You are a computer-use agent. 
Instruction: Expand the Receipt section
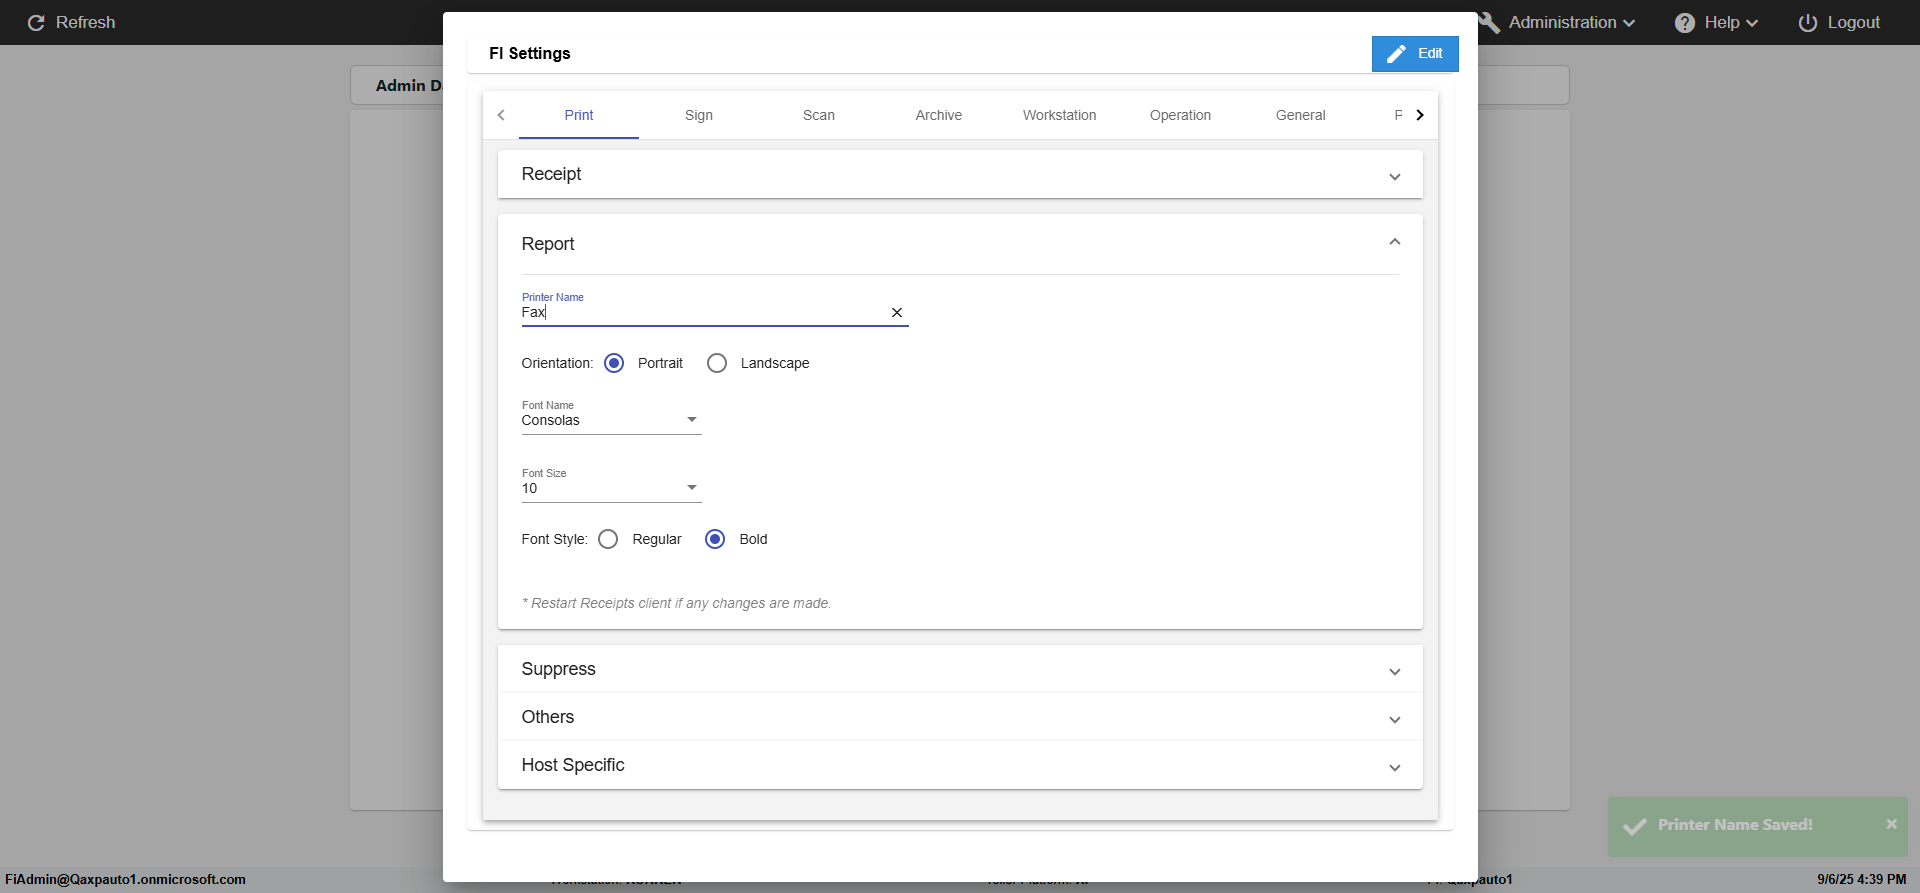click(x=1394, y=177)
